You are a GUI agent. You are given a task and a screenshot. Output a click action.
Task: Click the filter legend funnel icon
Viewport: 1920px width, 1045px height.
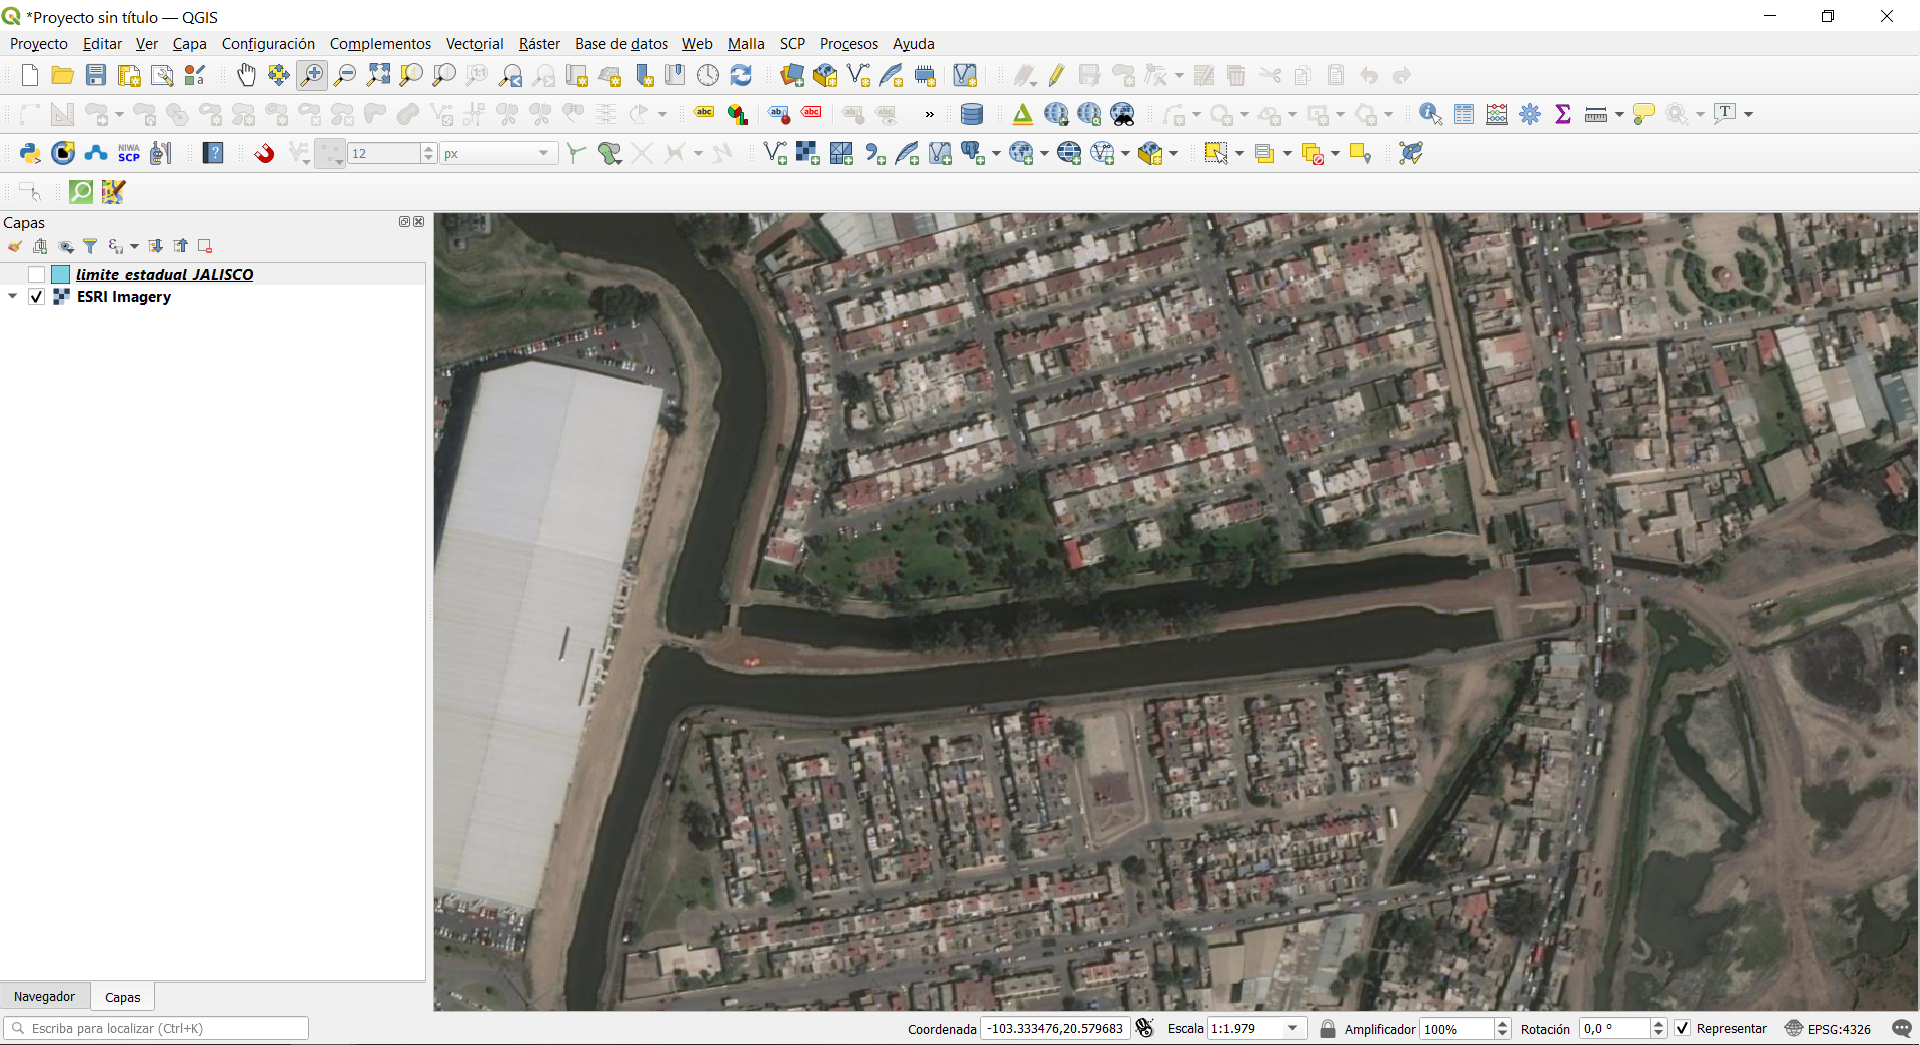coord(90,246)
